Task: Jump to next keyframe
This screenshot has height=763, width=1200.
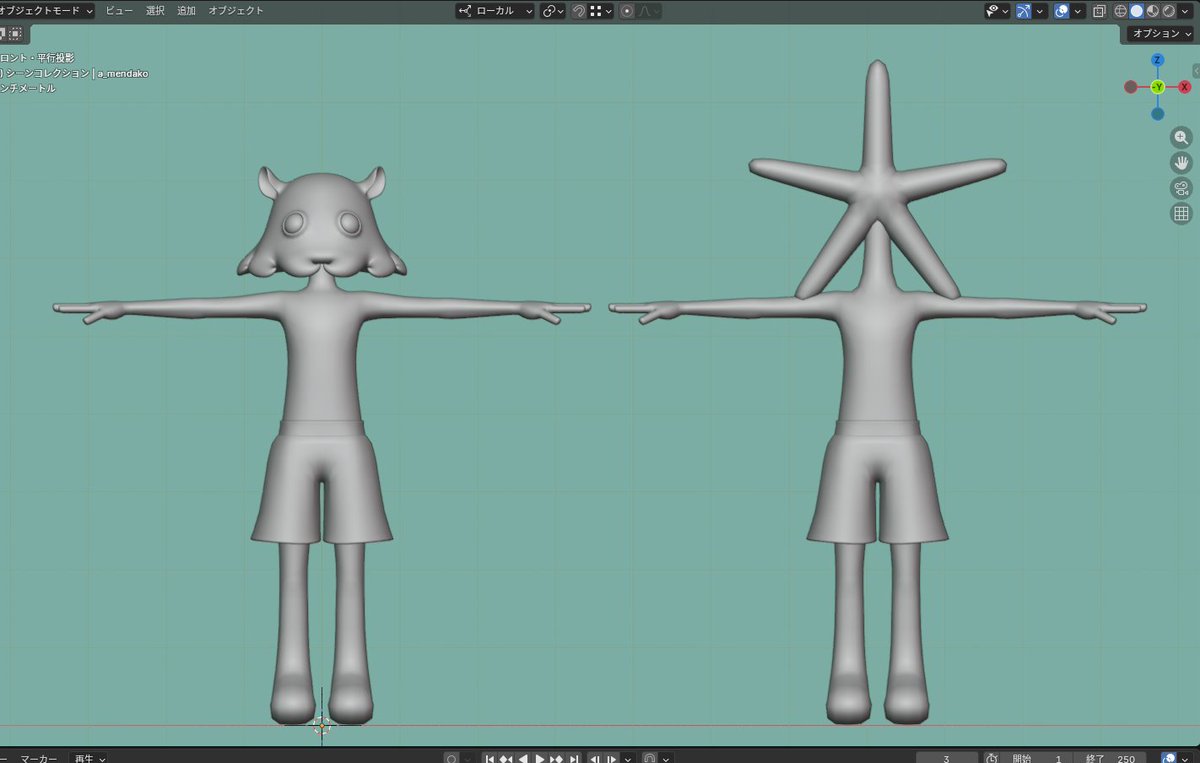Action: pyautogui.click(x=557, y=758)
